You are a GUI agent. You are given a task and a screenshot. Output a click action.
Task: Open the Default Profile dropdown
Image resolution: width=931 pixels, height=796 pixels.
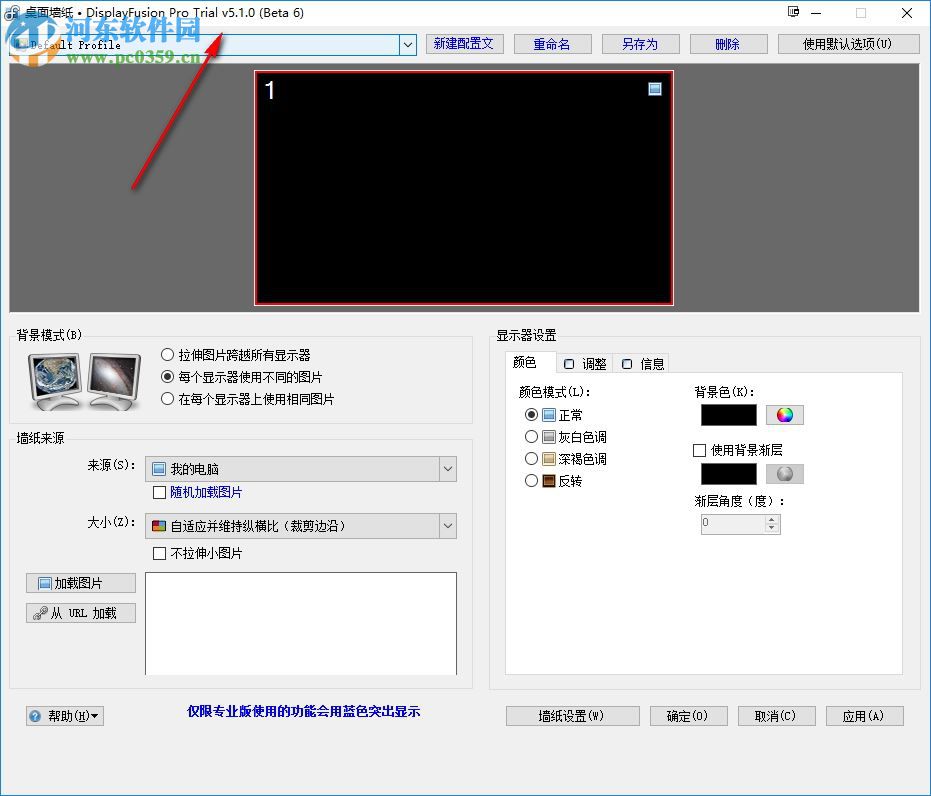pyautogui.click(x=406, y=44)
